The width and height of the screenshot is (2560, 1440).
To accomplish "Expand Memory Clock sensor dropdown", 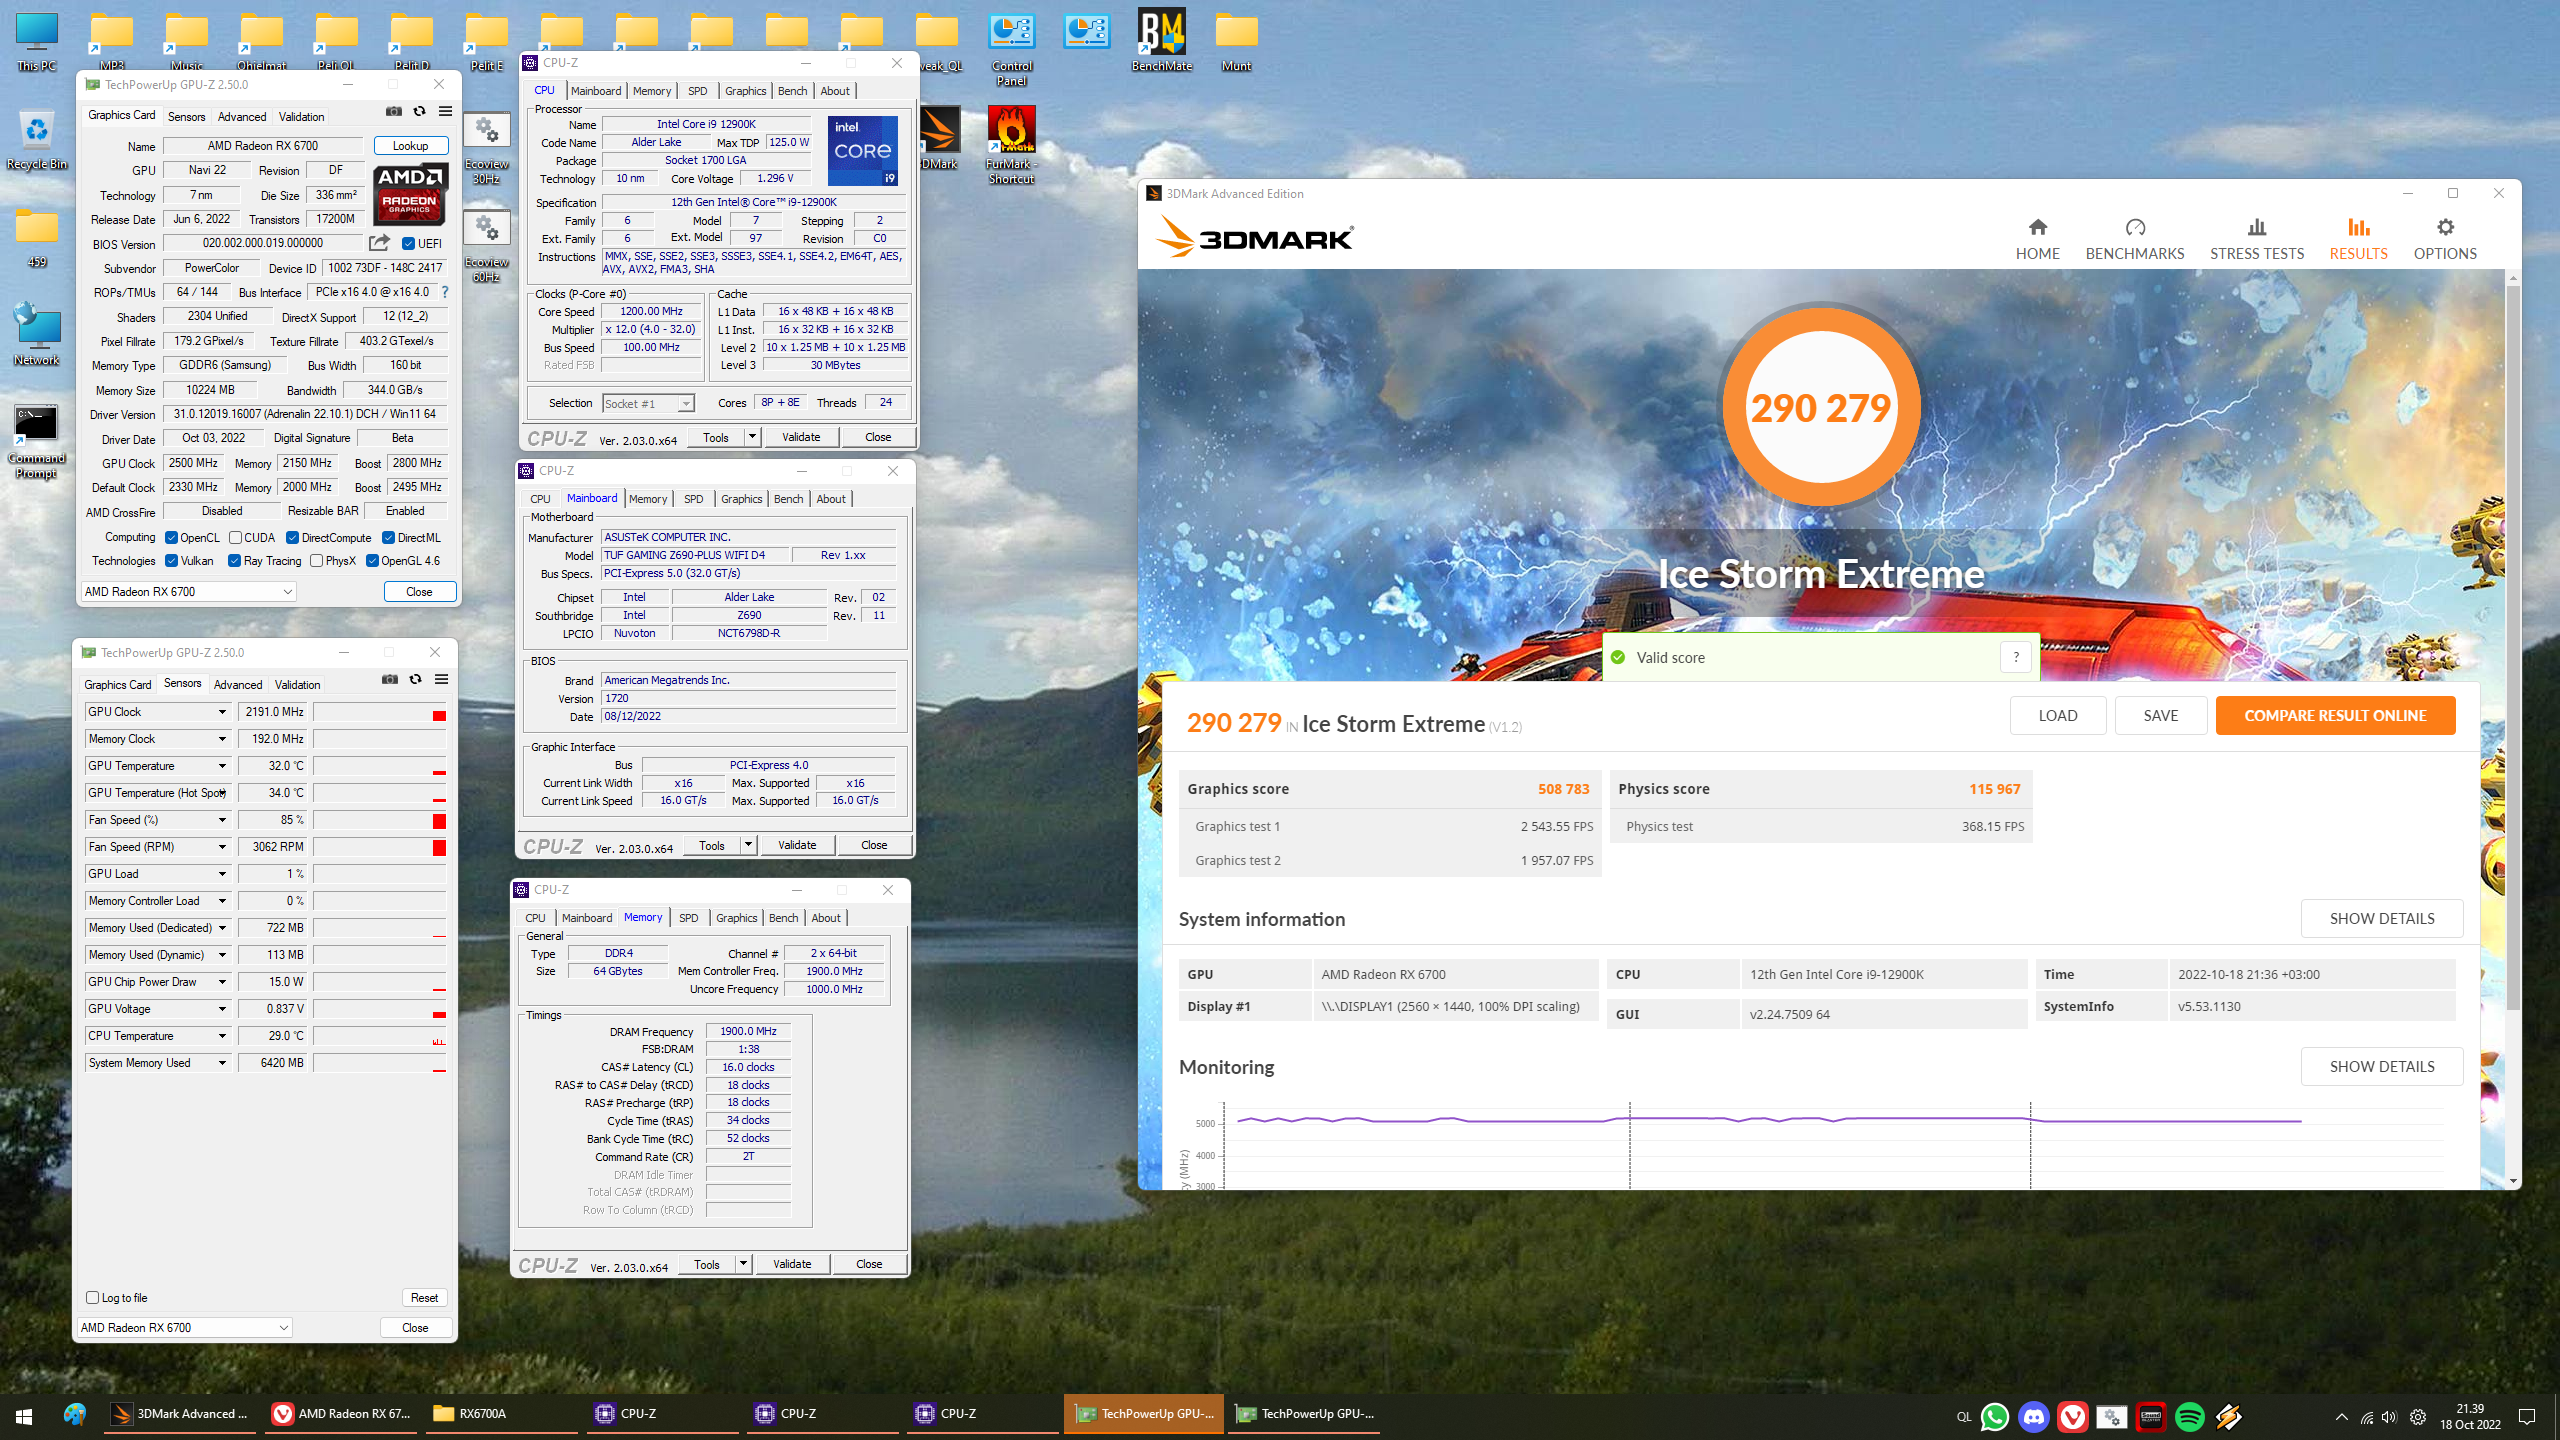I will click(x=222, y=739).
